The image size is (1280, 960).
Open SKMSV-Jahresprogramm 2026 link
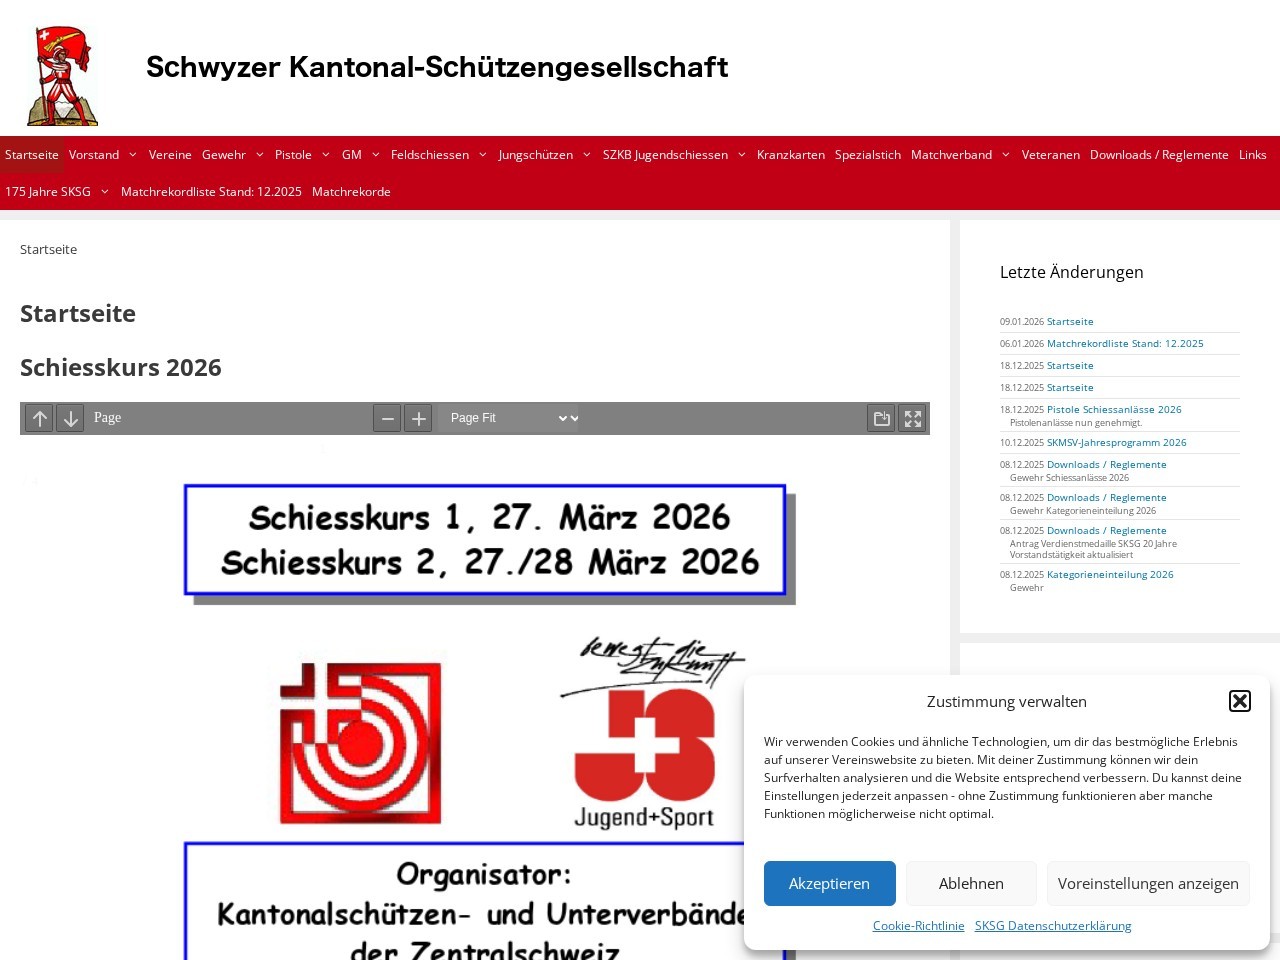click(x=1116, y=443)
